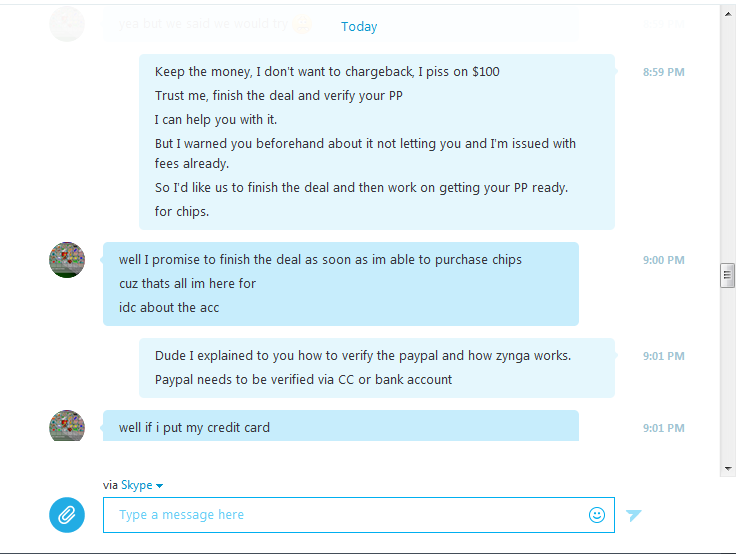736x554 pixels.
Task: Click the send message arrow icon
Action: pos(633,515)
